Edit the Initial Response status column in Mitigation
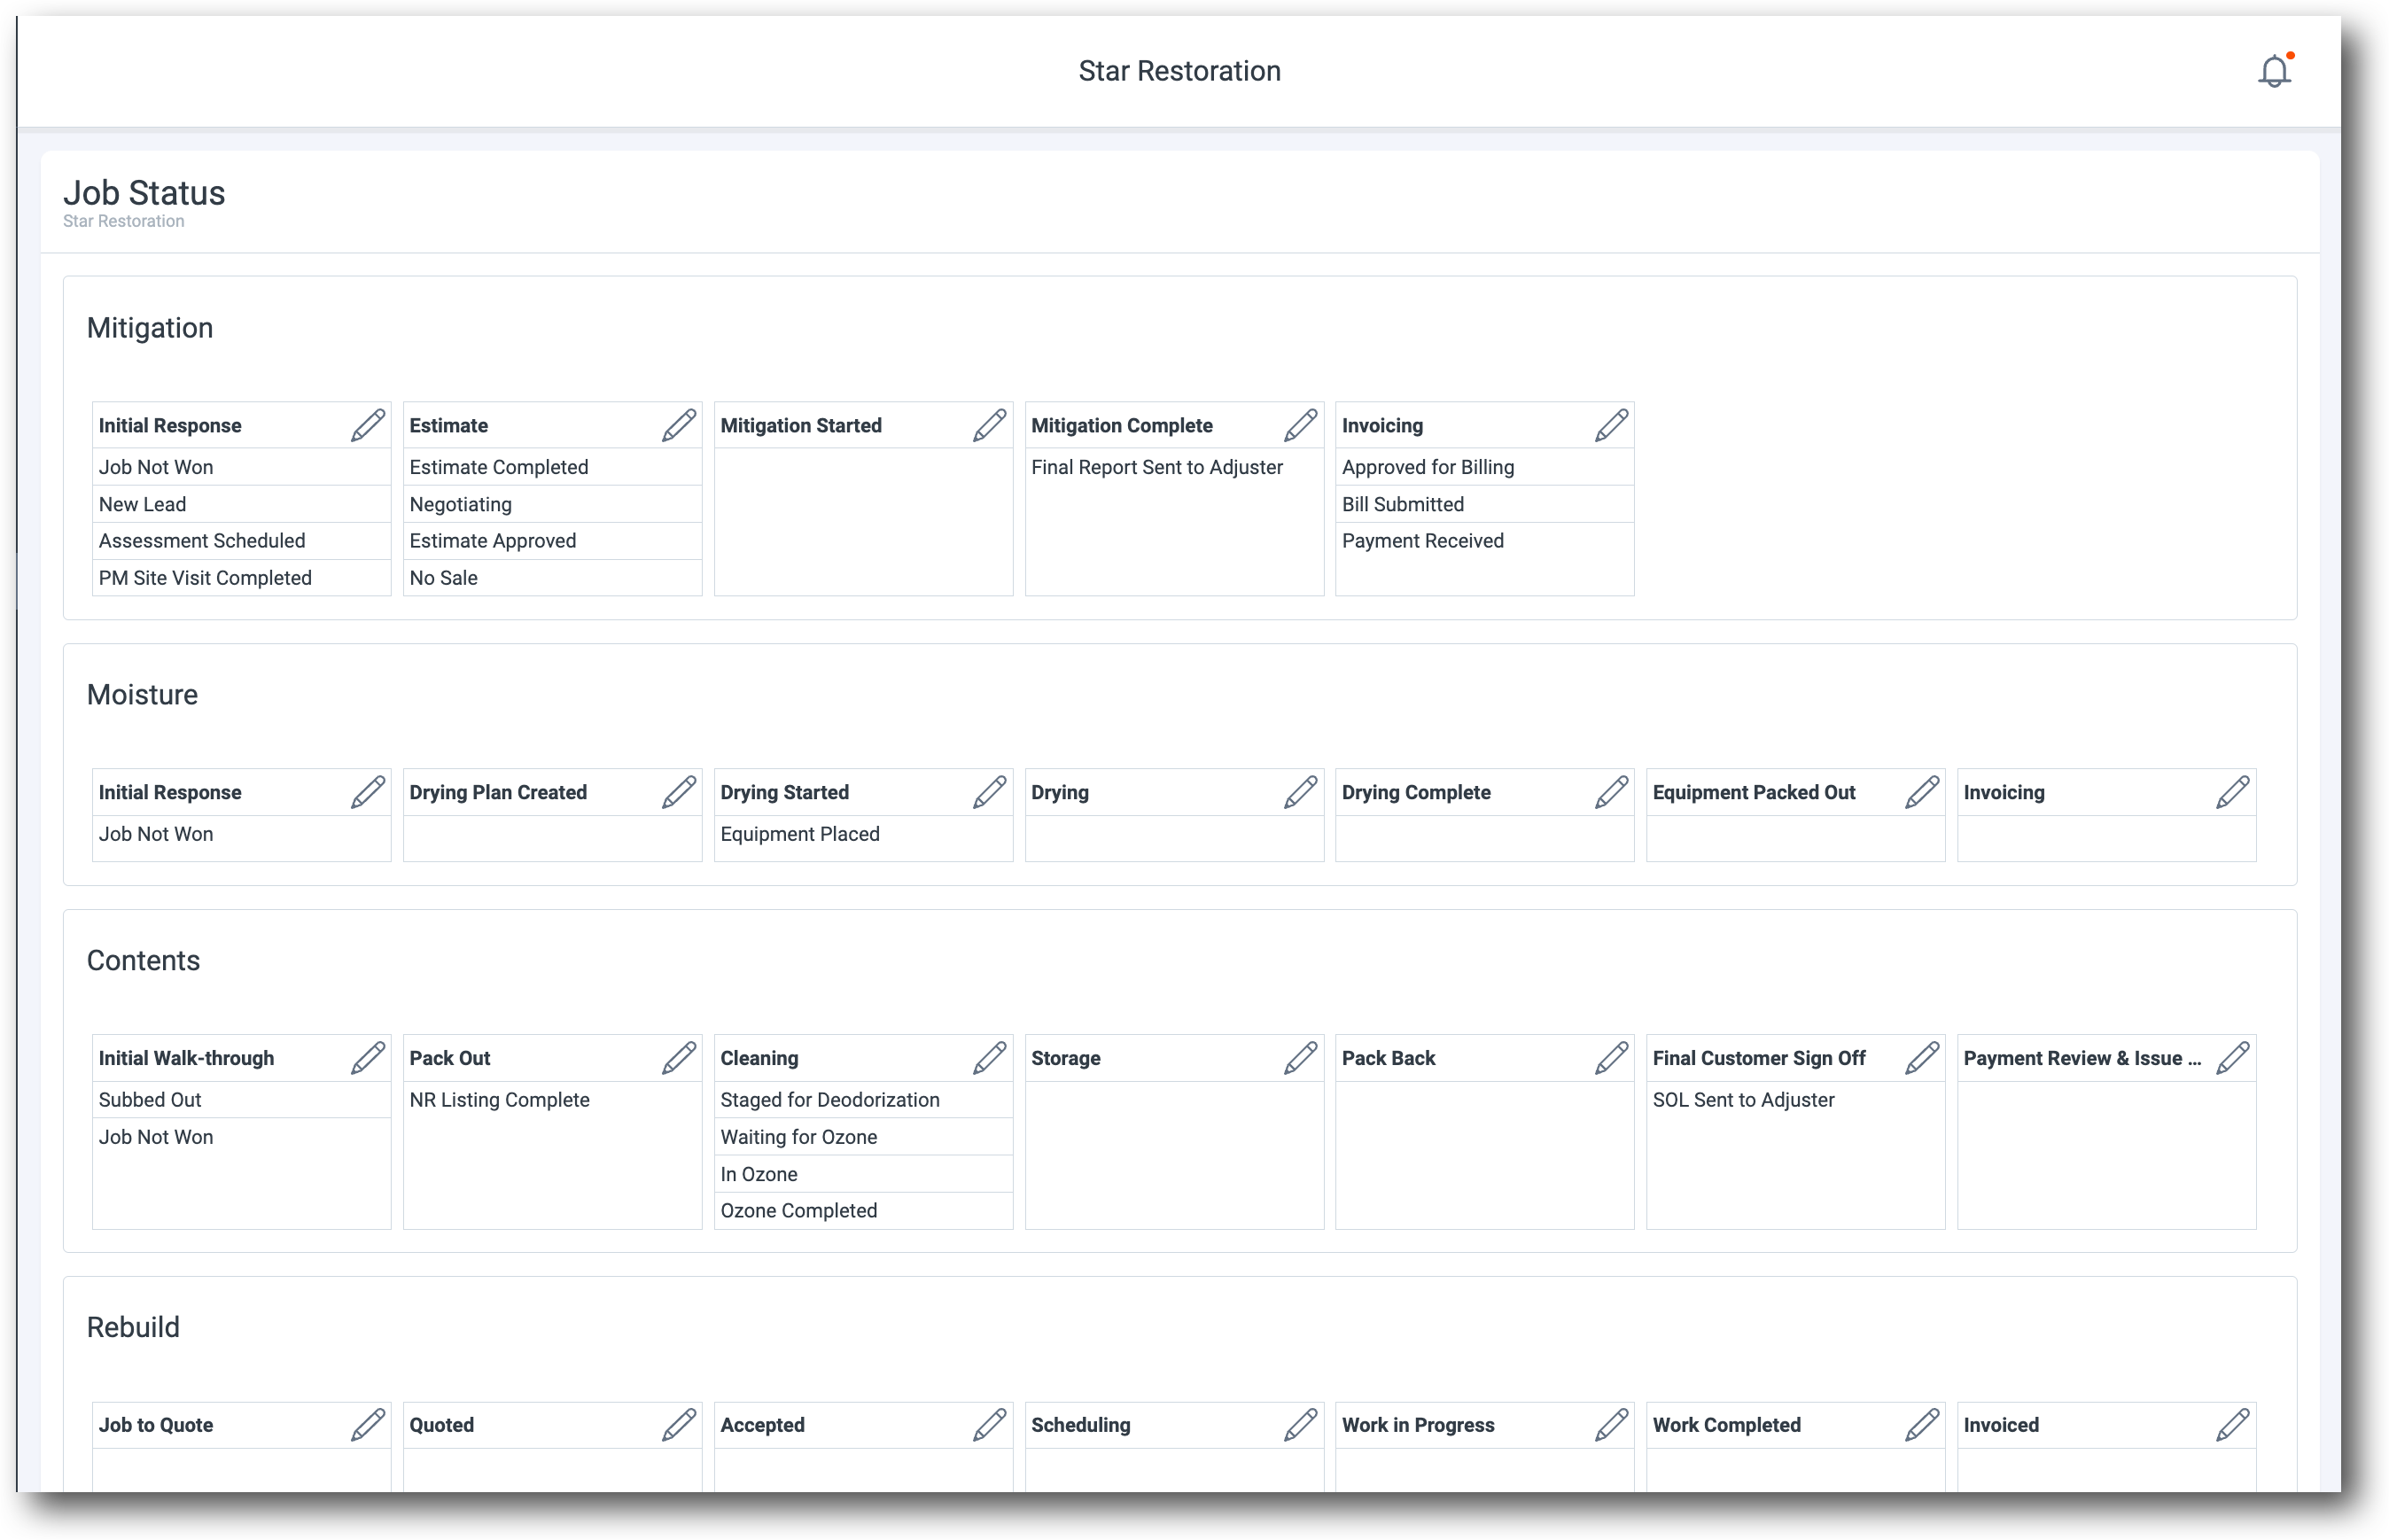 point(367,424)
